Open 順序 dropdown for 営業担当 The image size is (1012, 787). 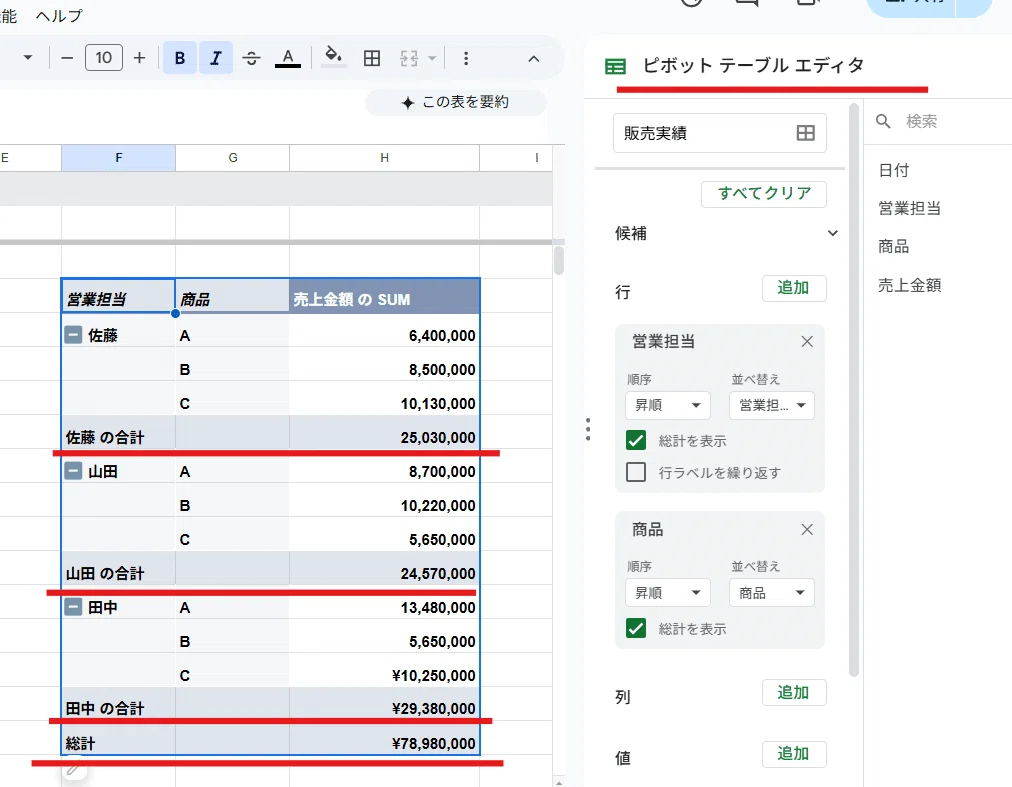(667, 405)
